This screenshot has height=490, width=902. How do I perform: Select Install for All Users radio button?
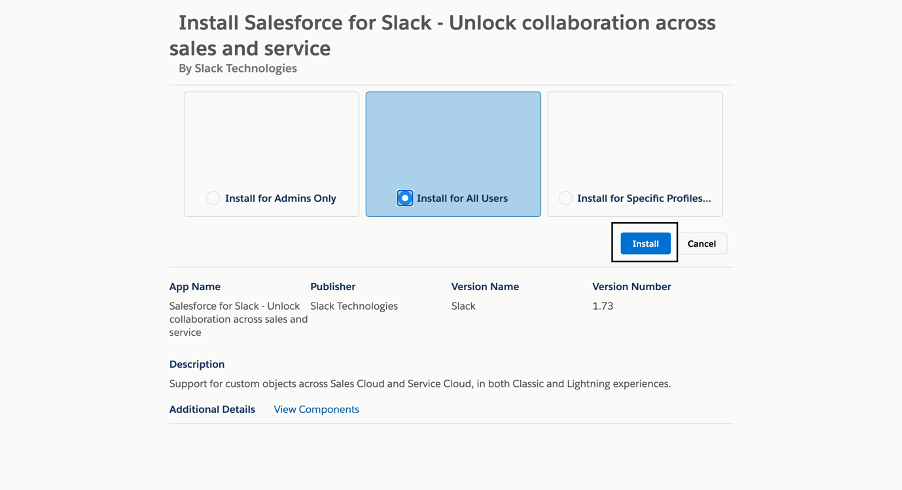(x=405, y=198)
